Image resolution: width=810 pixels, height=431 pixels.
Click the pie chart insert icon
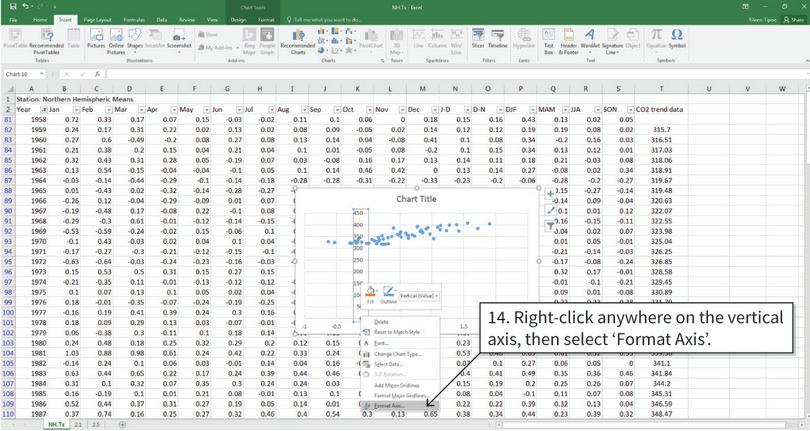coord(321,50)
